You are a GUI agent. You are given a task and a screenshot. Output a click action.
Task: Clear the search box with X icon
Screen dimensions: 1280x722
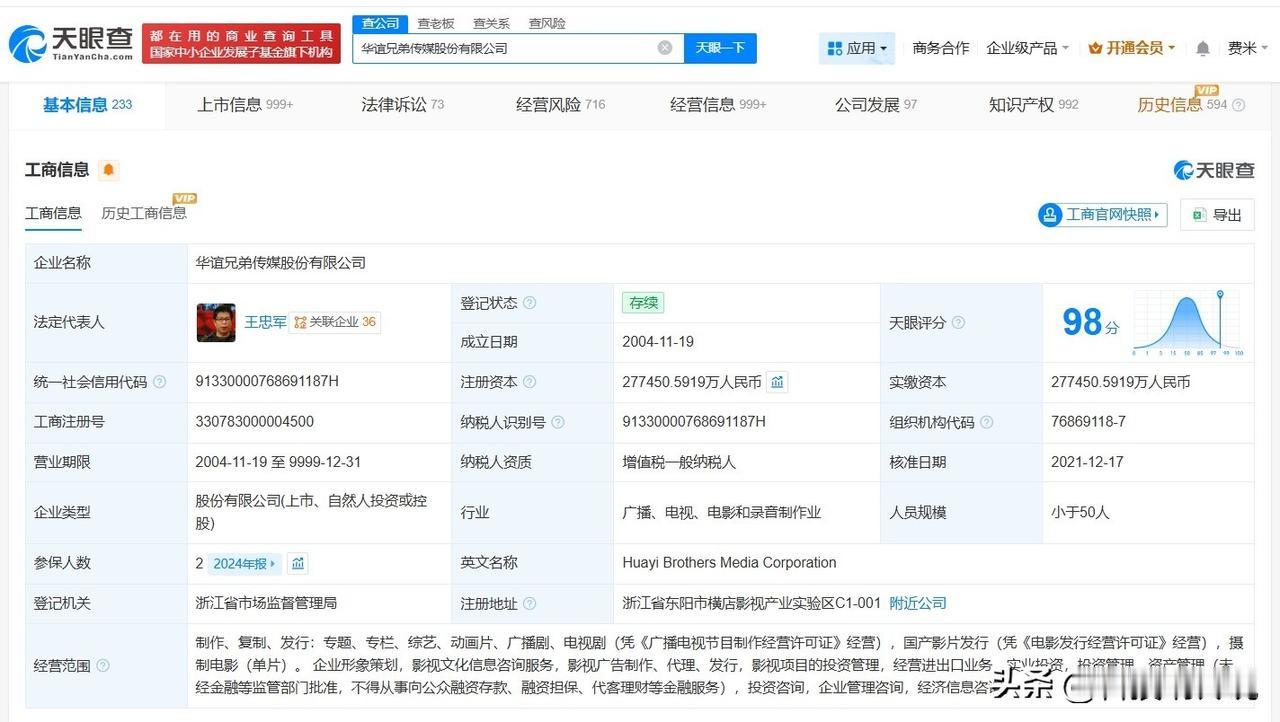coord(665,48)
